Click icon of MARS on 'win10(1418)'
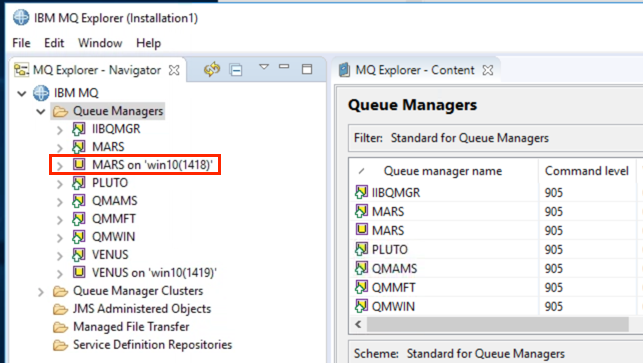 coord(79,164)
